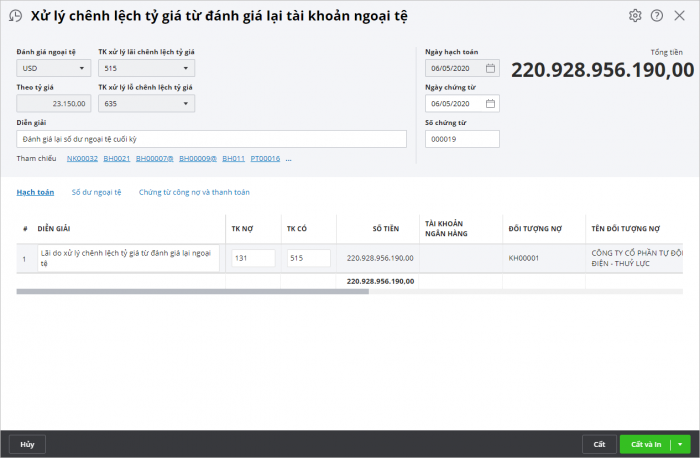Click the Cất và In button
This screenshot has width=700, height=458.
643,444
